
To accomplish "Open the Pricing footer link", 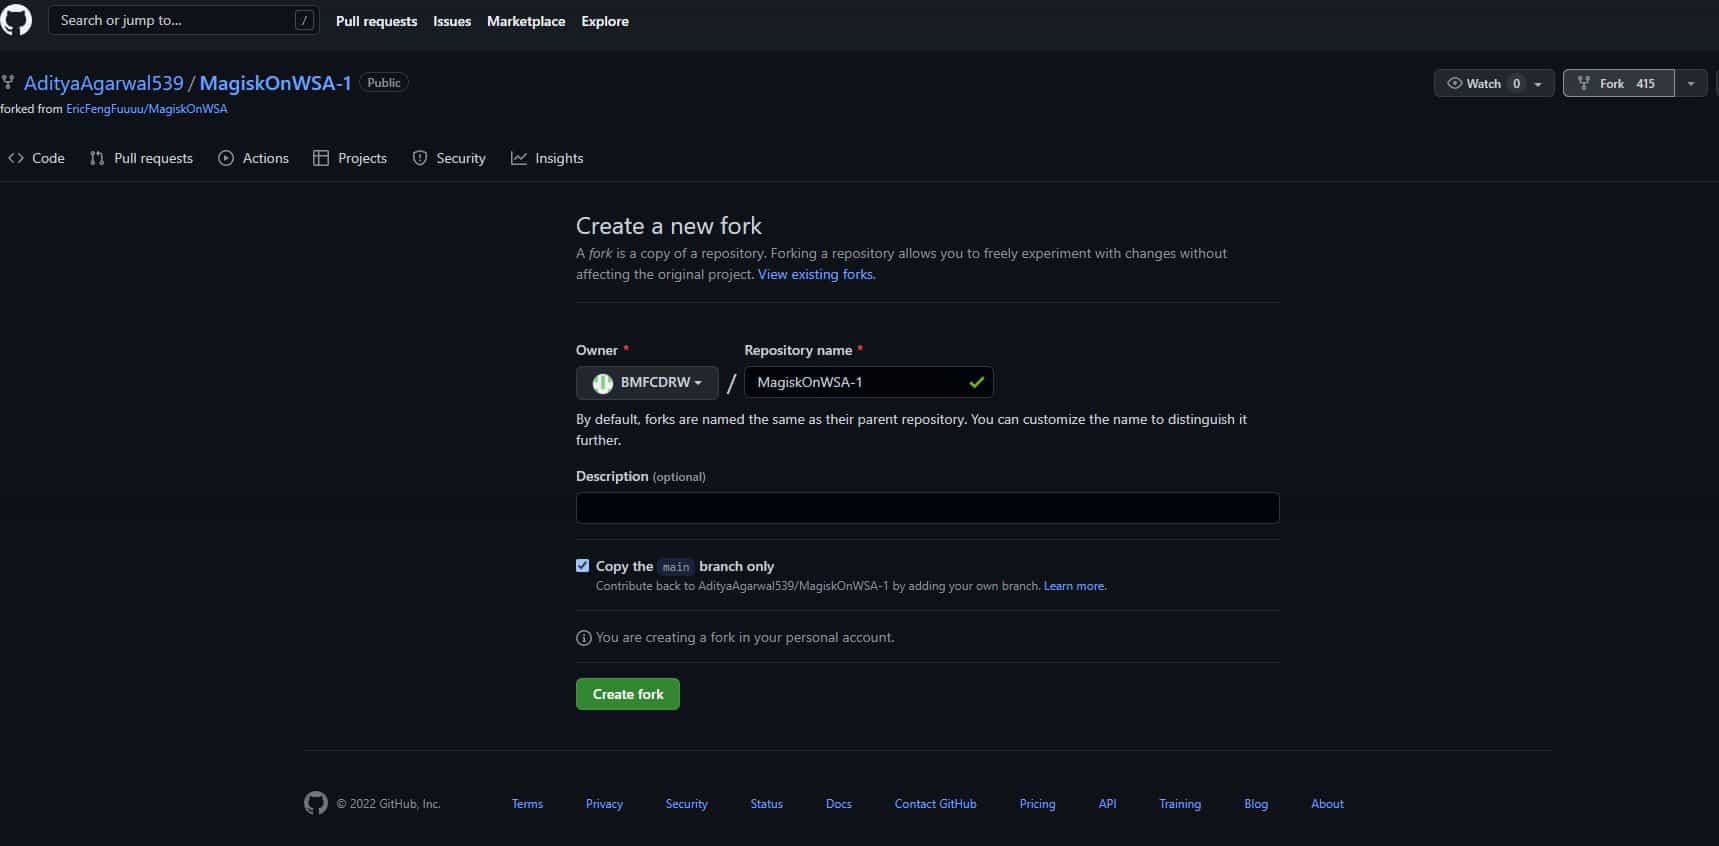I will 1037,804.
